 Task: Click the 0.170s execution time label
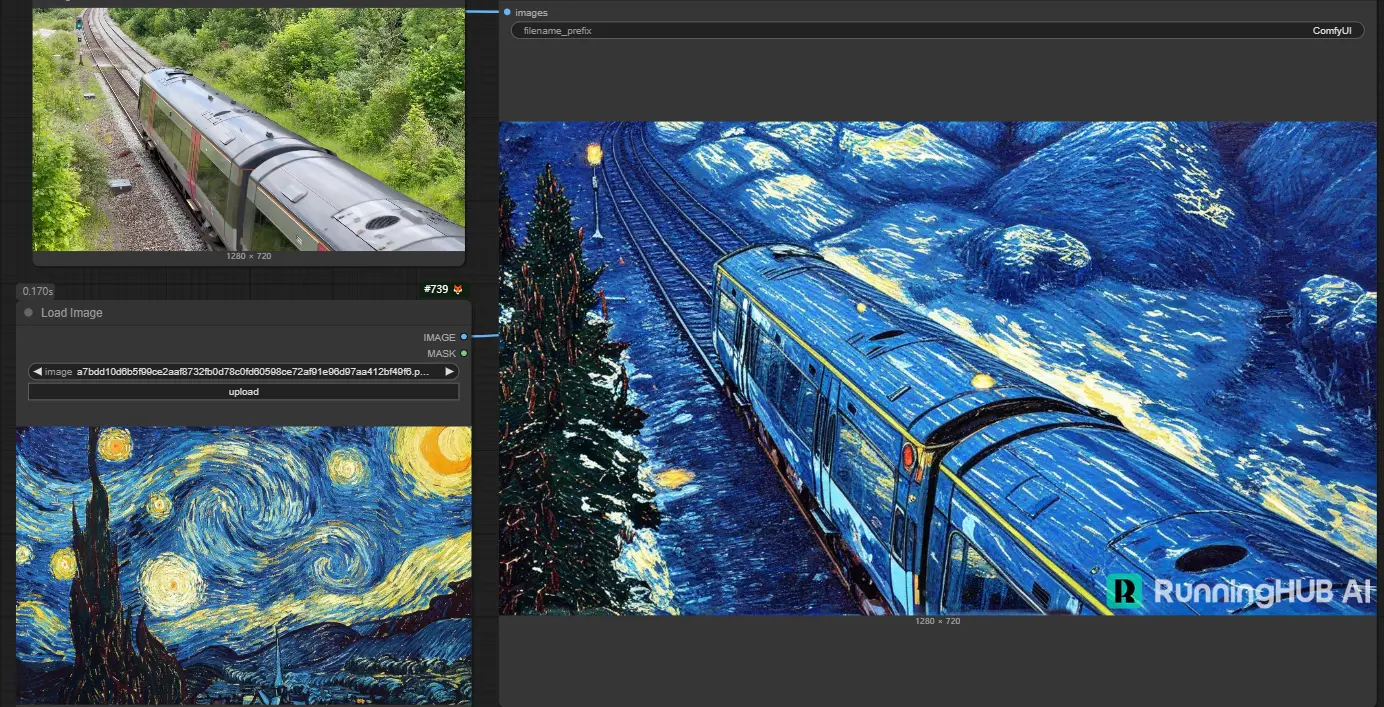(38, 291)
